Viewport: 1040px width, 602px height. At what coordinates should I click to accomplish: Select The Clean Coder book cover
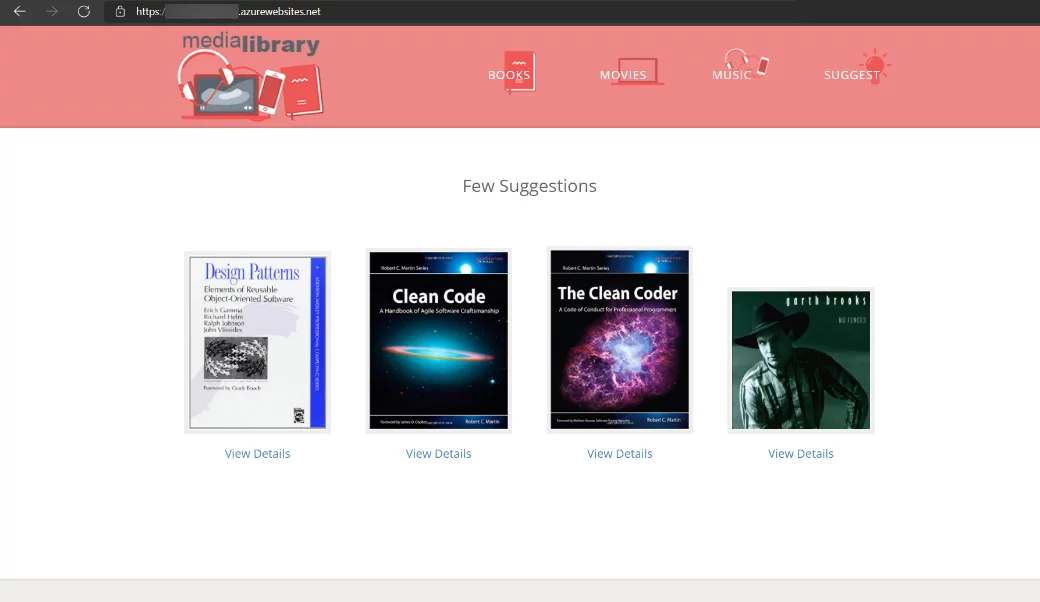click(x=619, y=340)
